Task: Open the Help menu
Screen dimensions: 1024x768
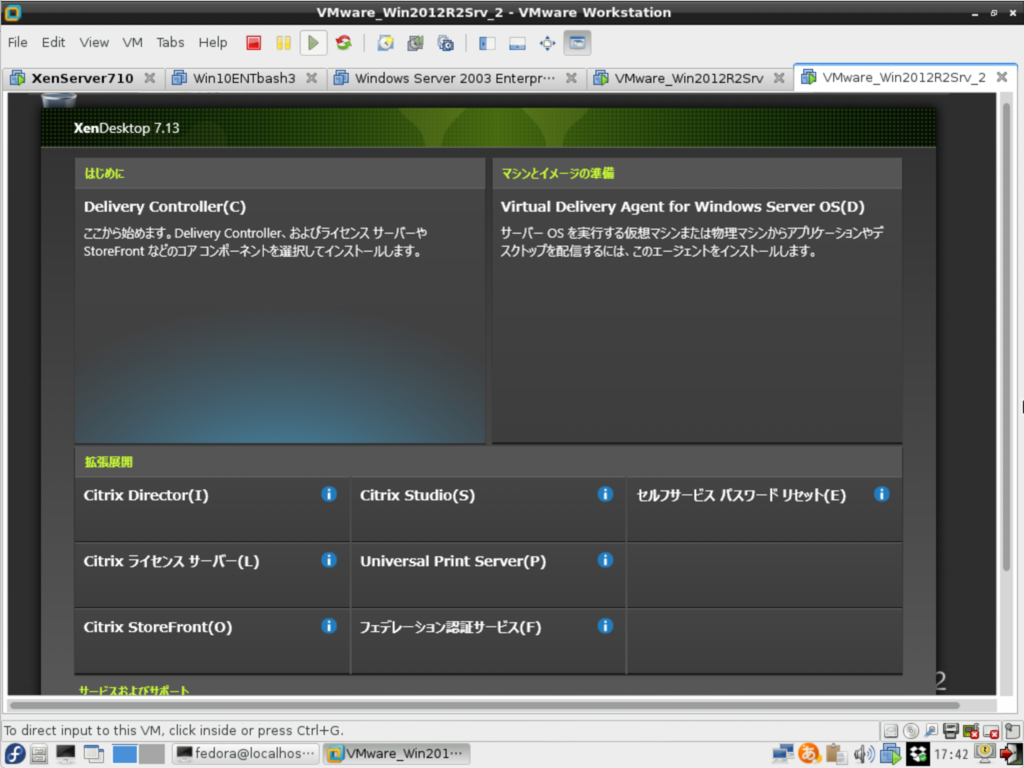Action: pos(213,42)
